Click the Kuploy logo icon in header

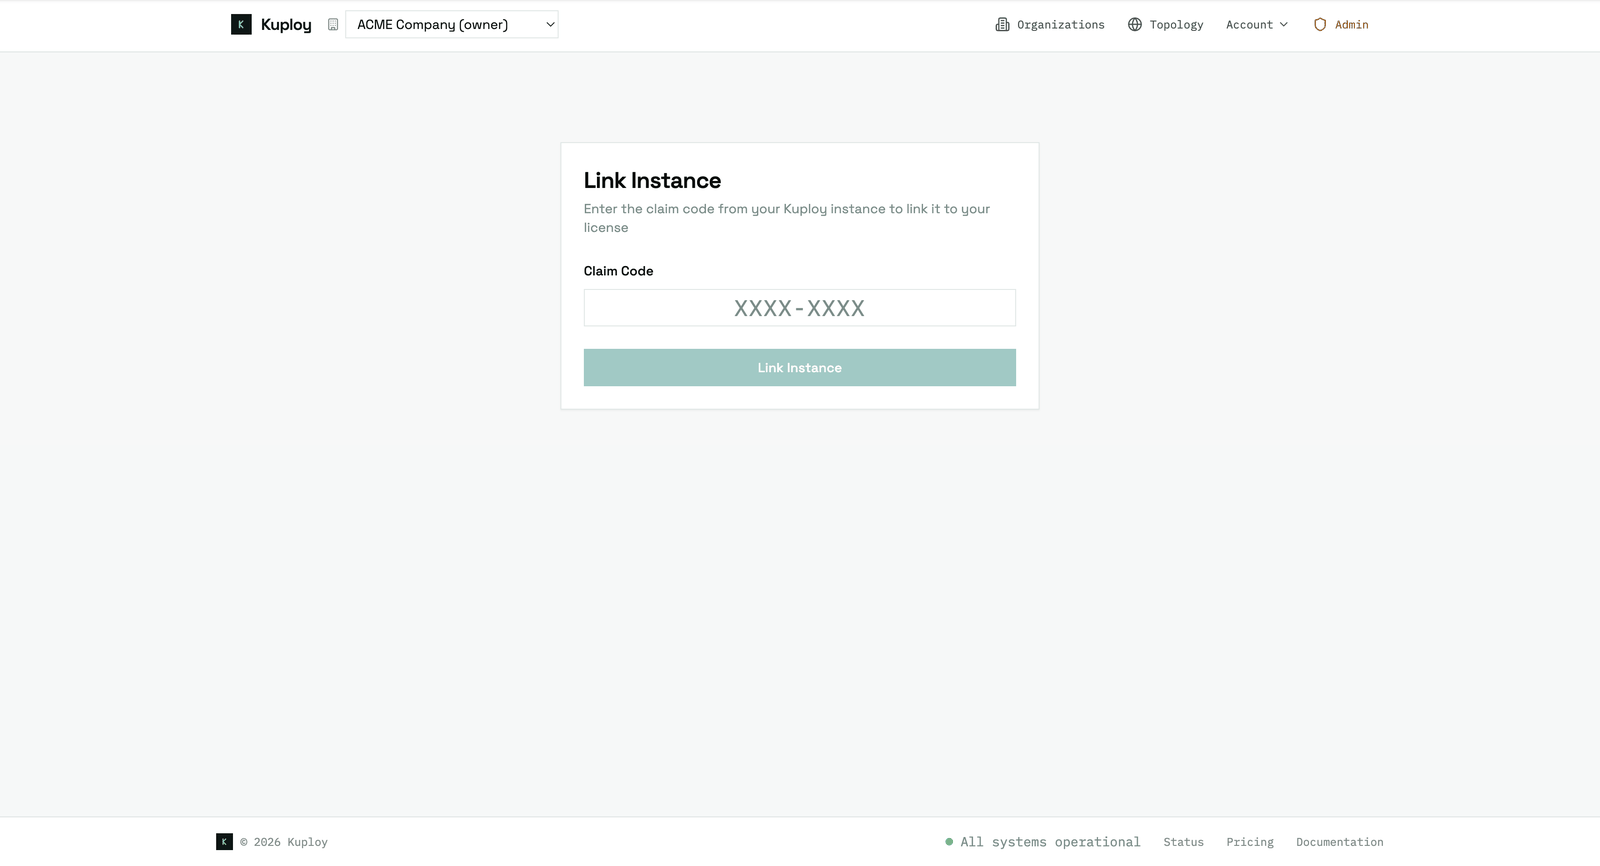tap(241, 25)
